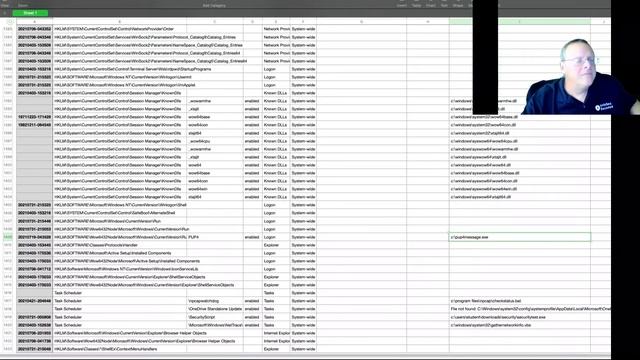Select the npcap checkstatus.bat path cell

[x=520, y=301]
